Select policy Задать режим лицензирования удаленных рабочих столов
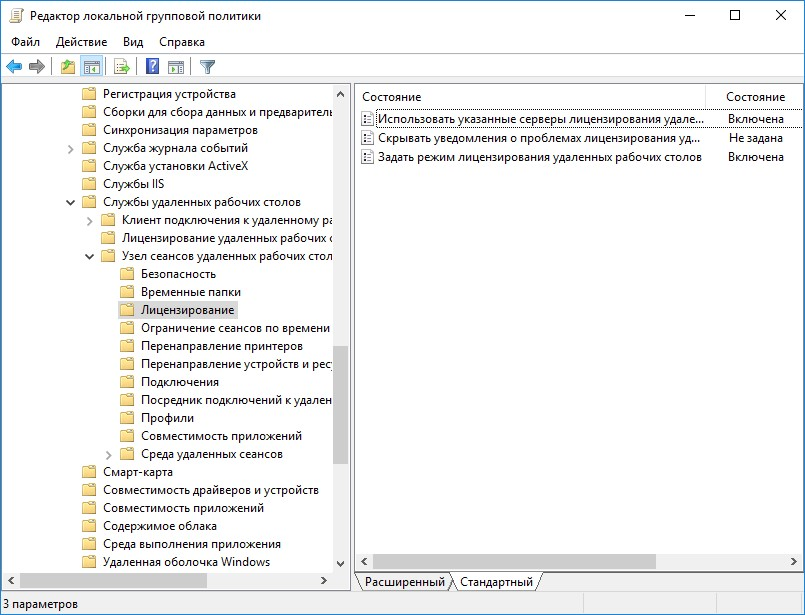The width and height of the screenshot is (805, 615). click(x=540, y=157)
